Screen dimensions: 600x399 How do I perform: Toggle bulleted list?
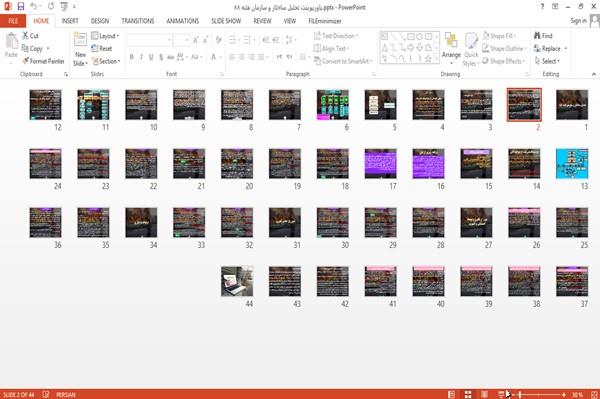tap(233, 40)
